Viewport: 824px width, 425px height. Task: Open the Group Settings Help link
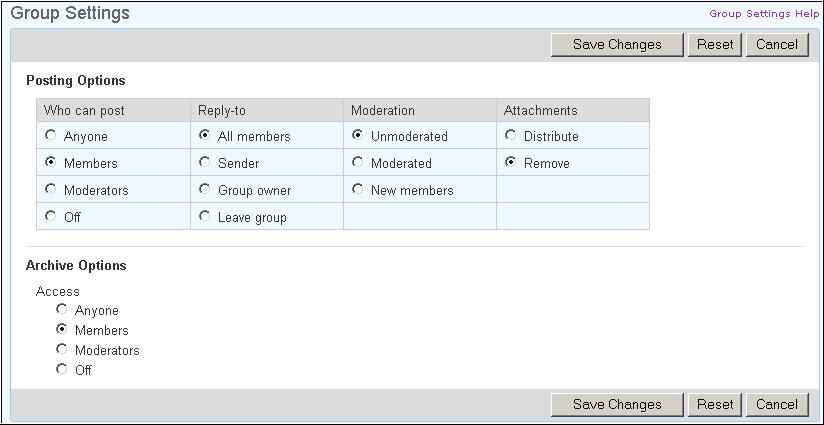pyautogui.click(x=764, y=14)
